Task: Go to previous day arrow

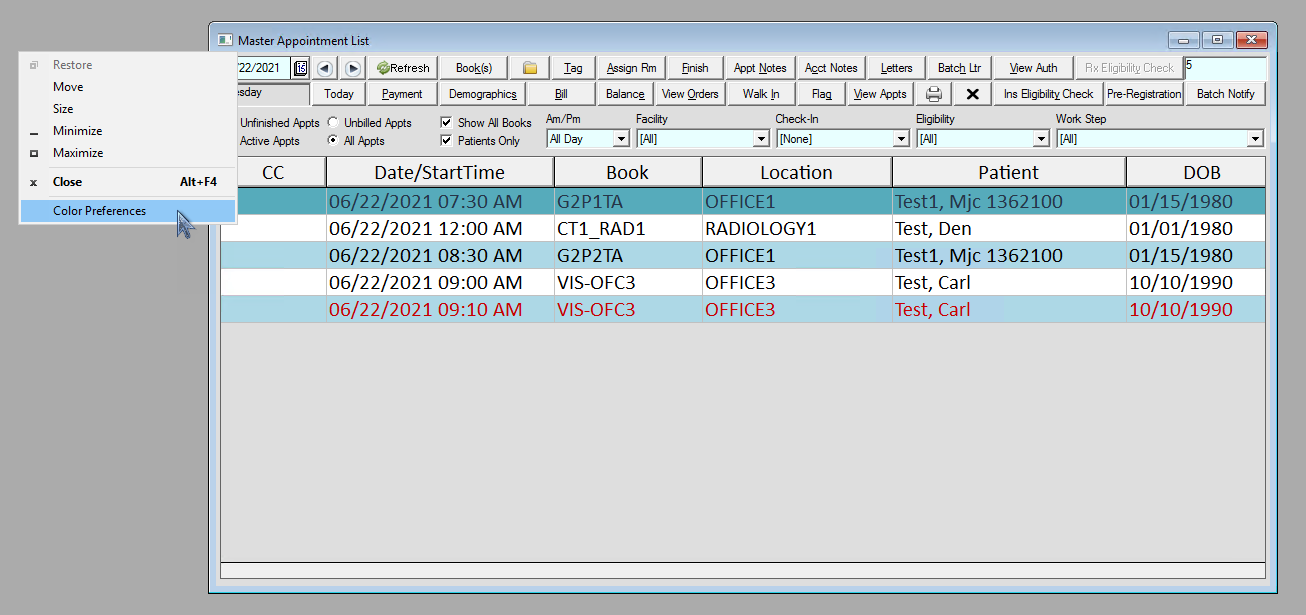Action: [x=325, y=68]
